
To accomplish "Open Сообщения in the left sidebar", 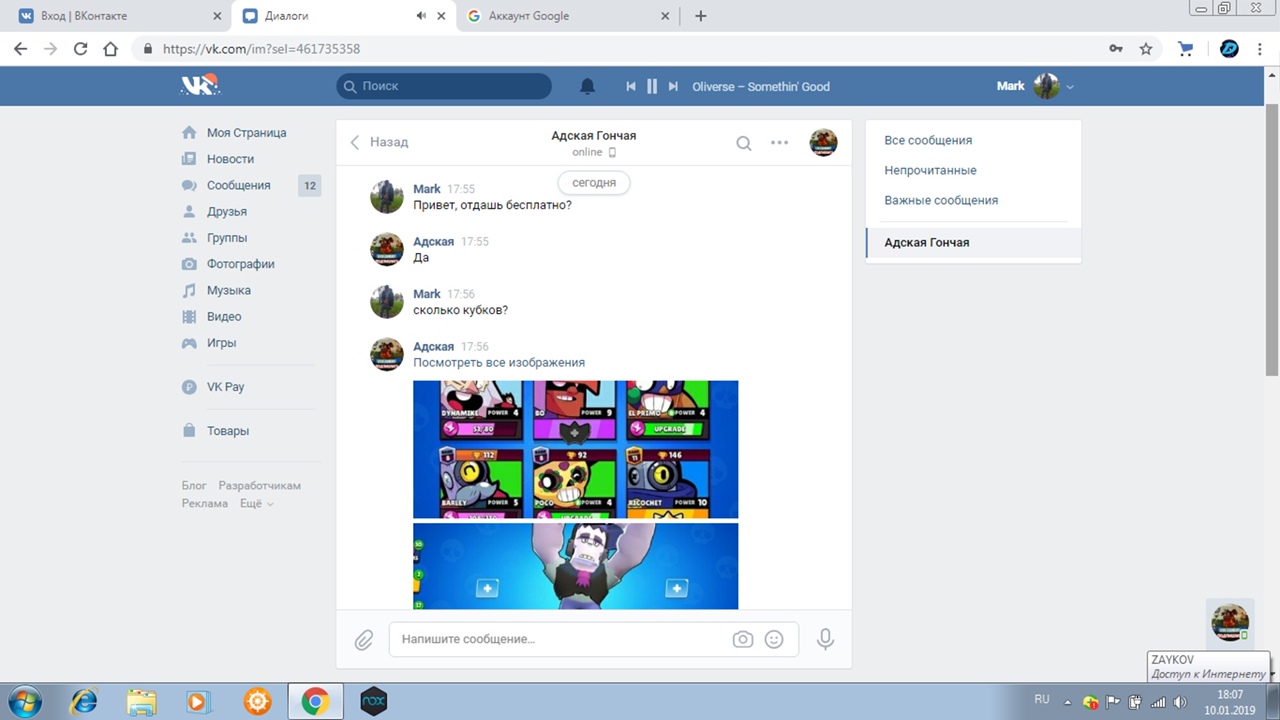I will (x=238, y=185).
